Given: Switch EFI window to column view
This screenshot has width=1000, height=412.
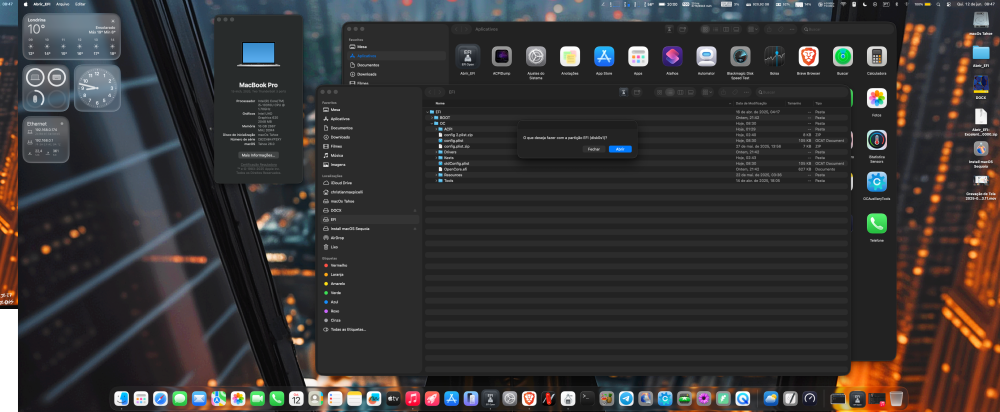Looking at the screenshot, I should pyautogui.click(x=680, y=92).
